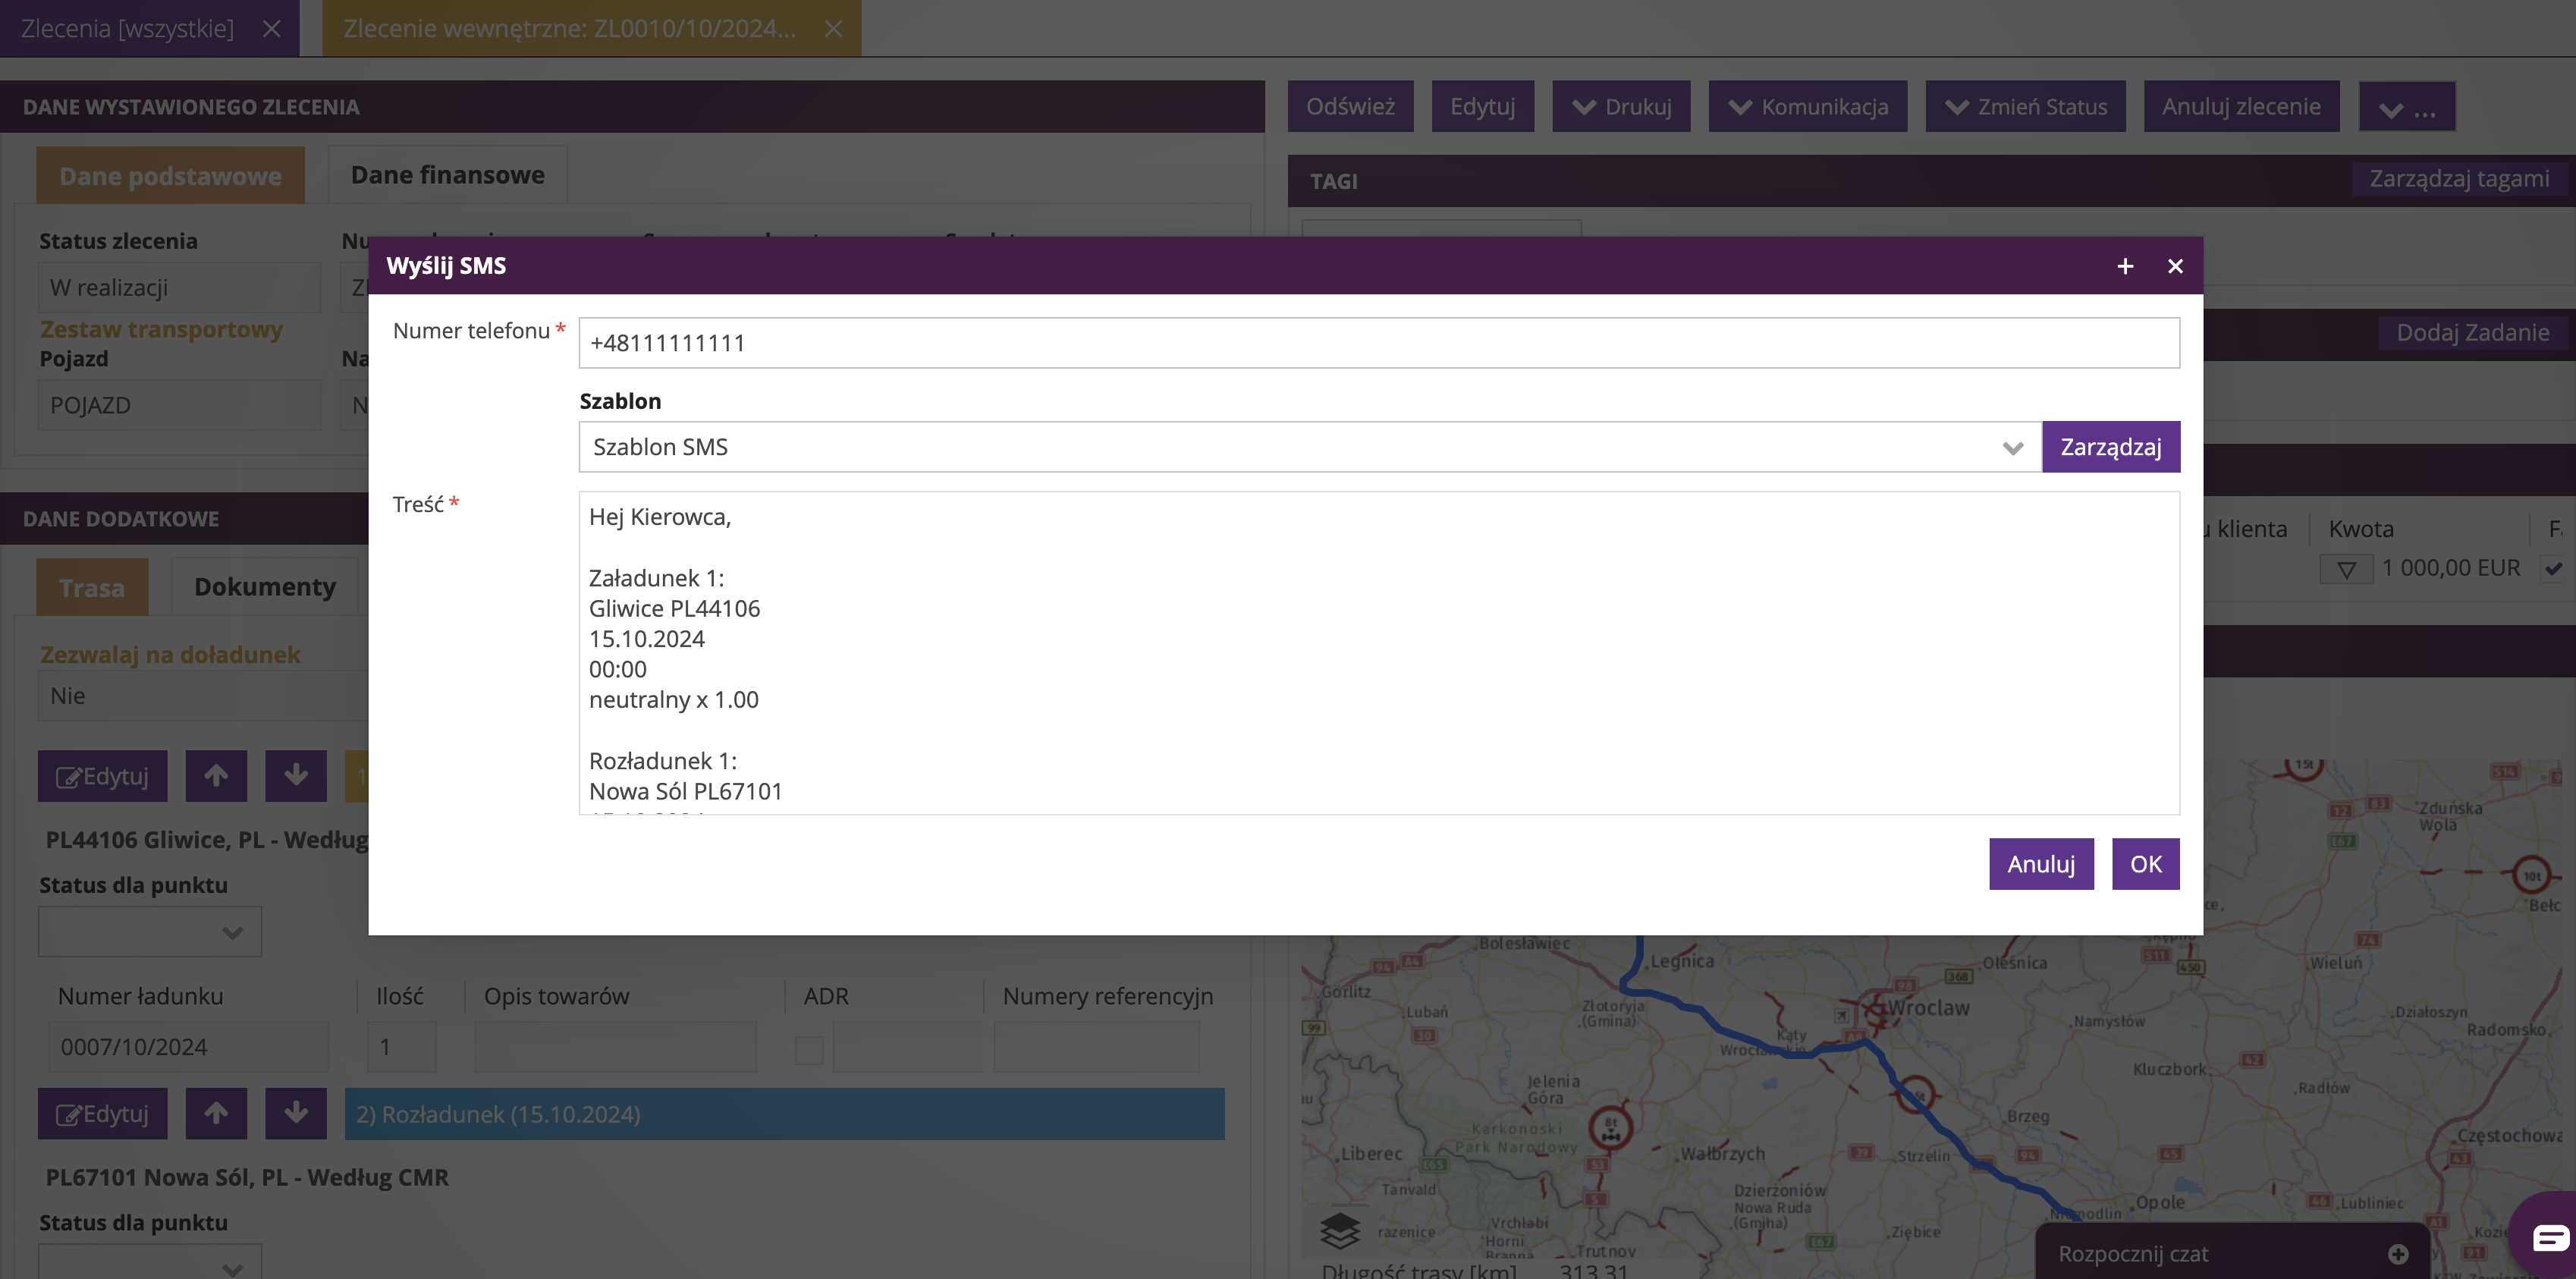Click the filter icon under Kwota column
Viewport: 2576px width, 1279px height.
2346,570
